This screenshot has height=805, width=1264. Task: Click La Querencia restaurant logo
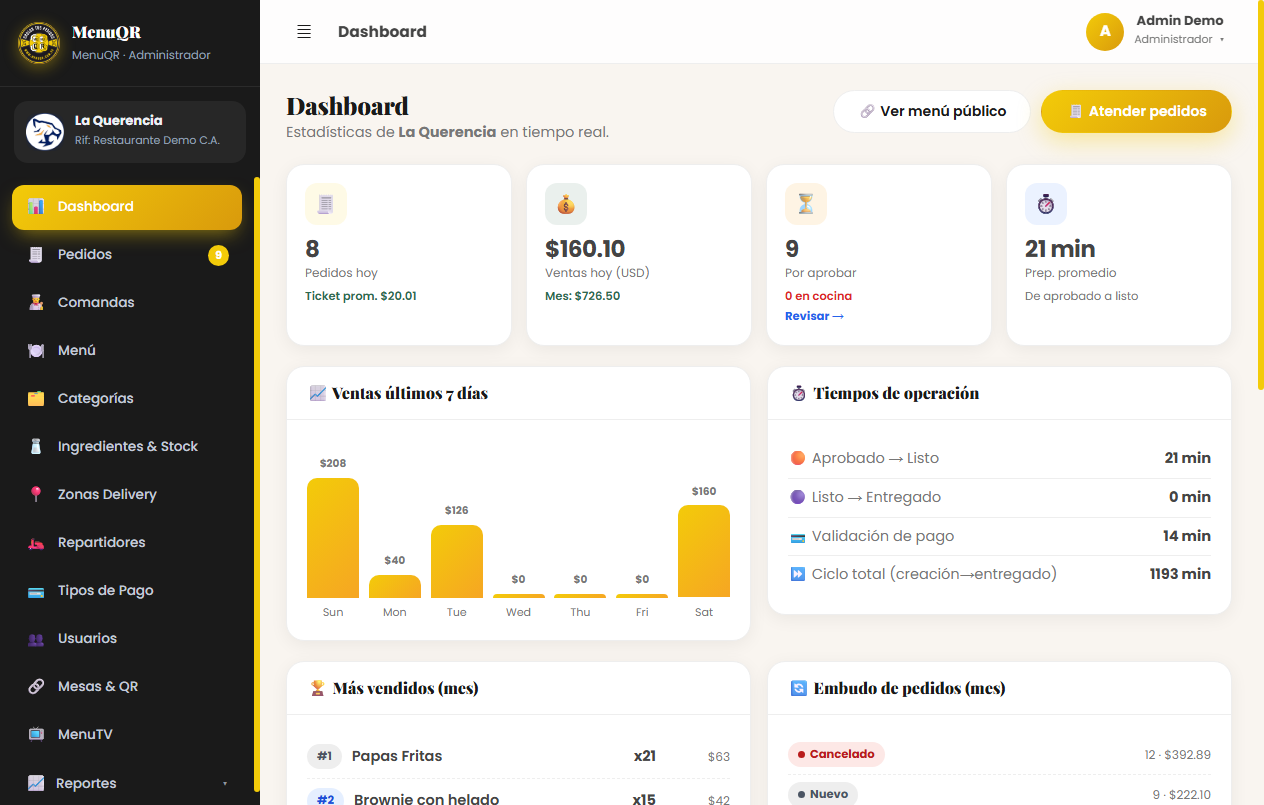[x=45, y=131]
